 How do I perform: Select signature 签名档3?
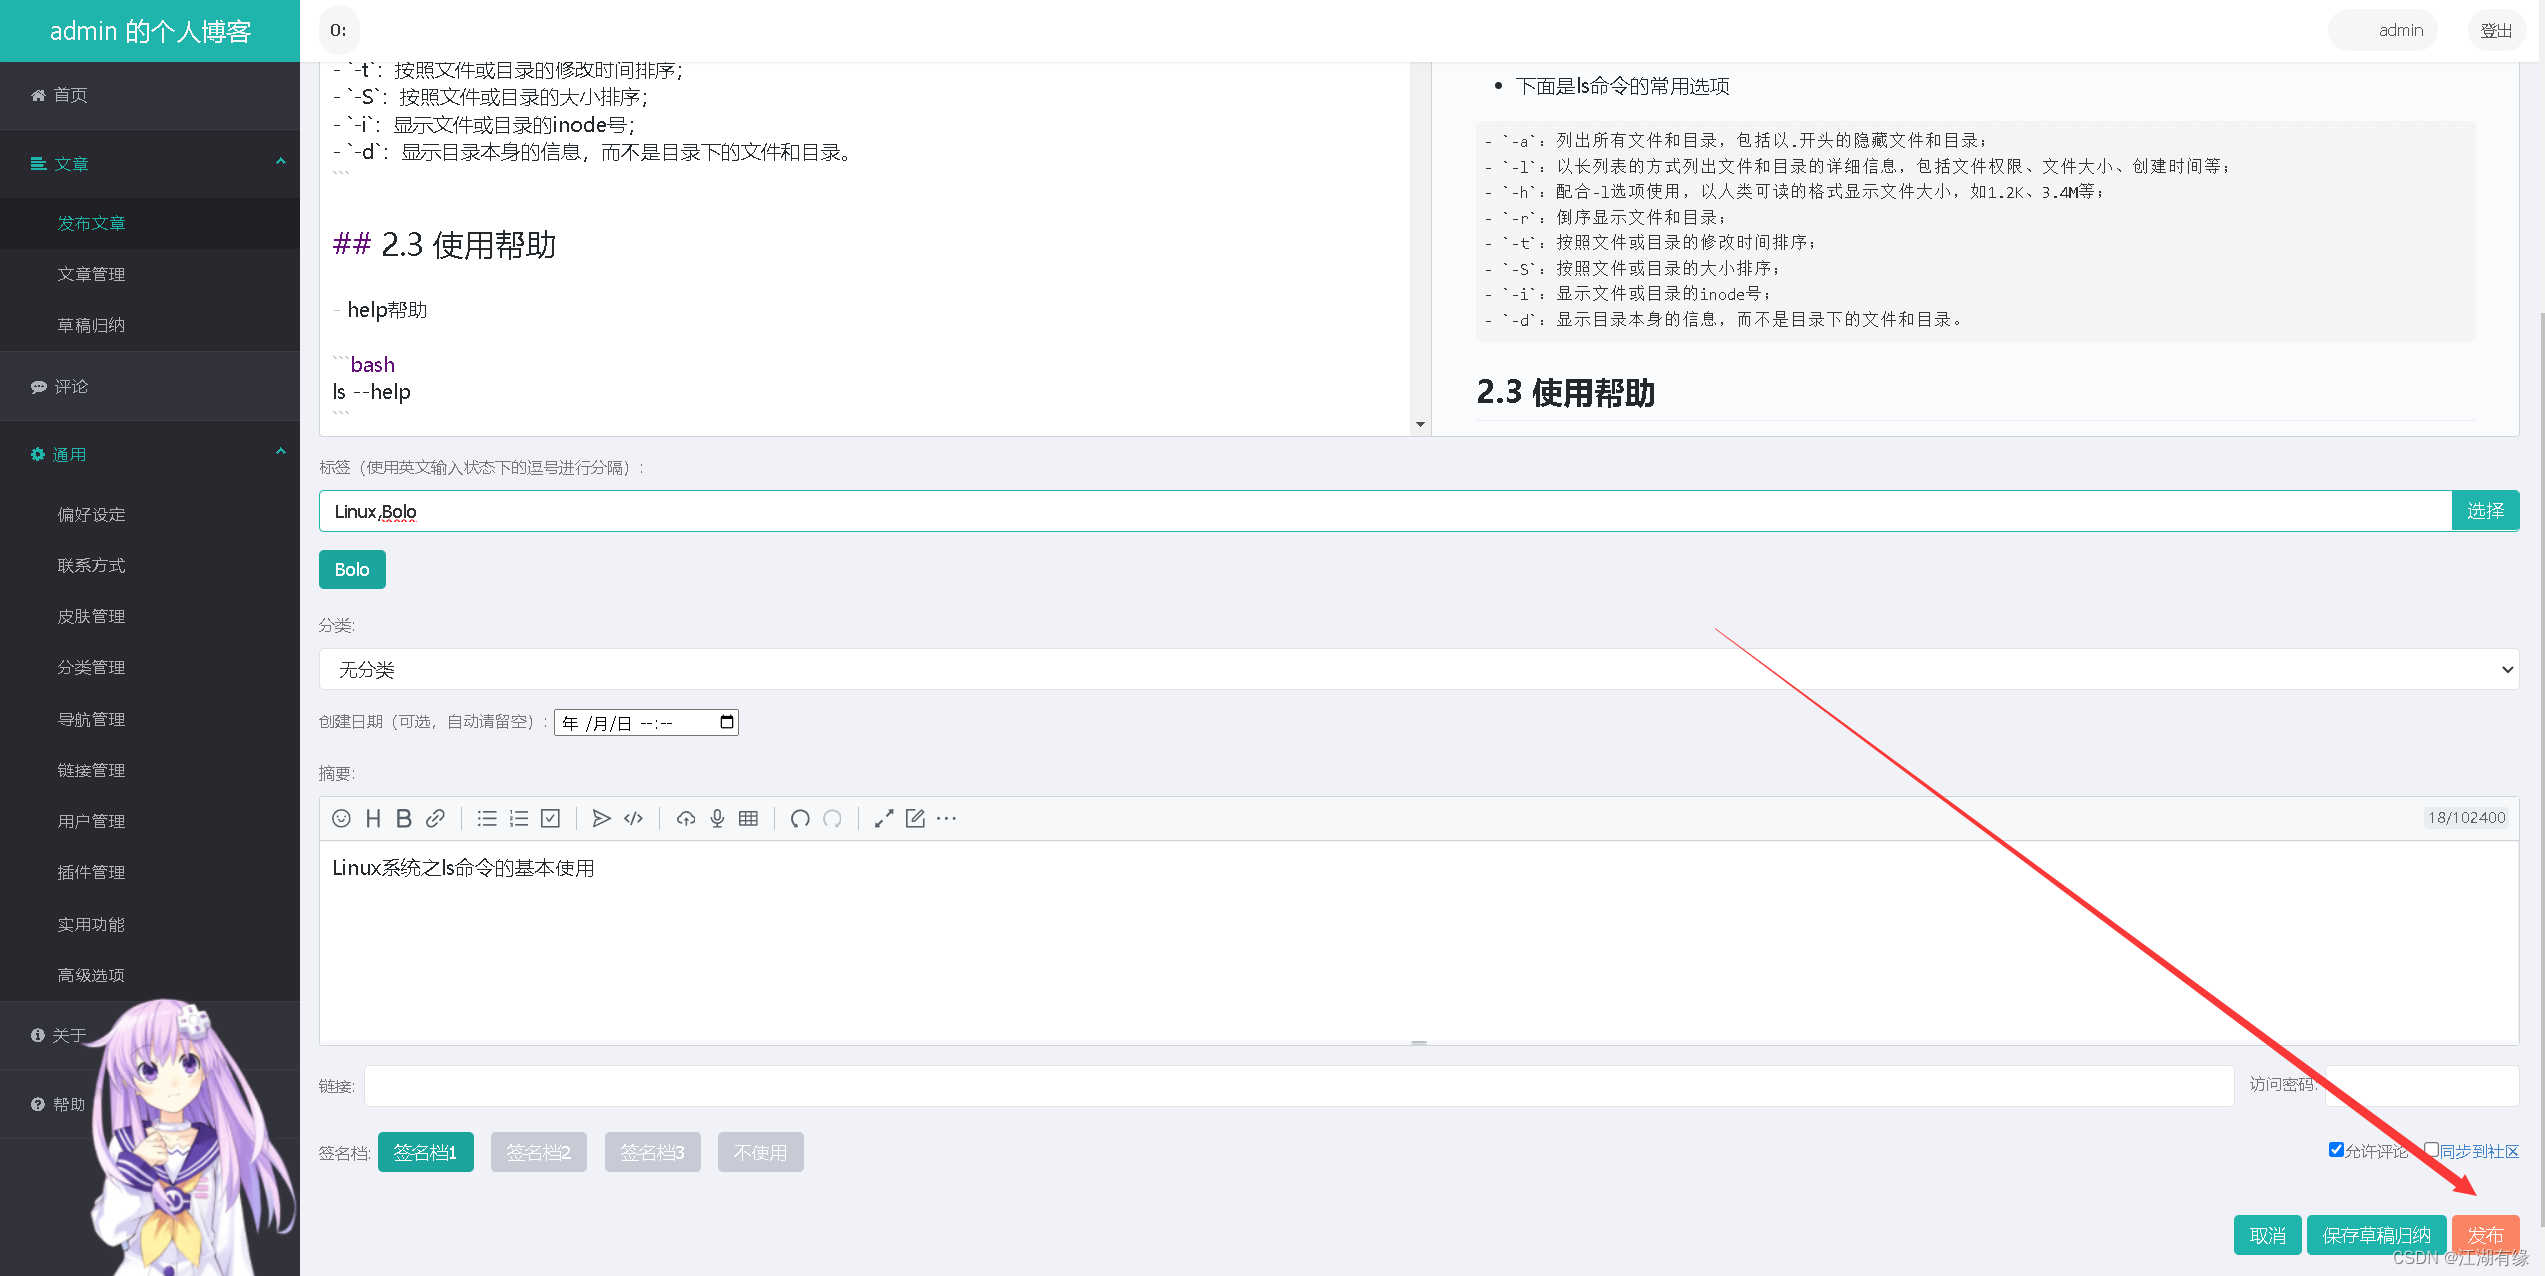pyautogui.click(x=652, y=1152)
